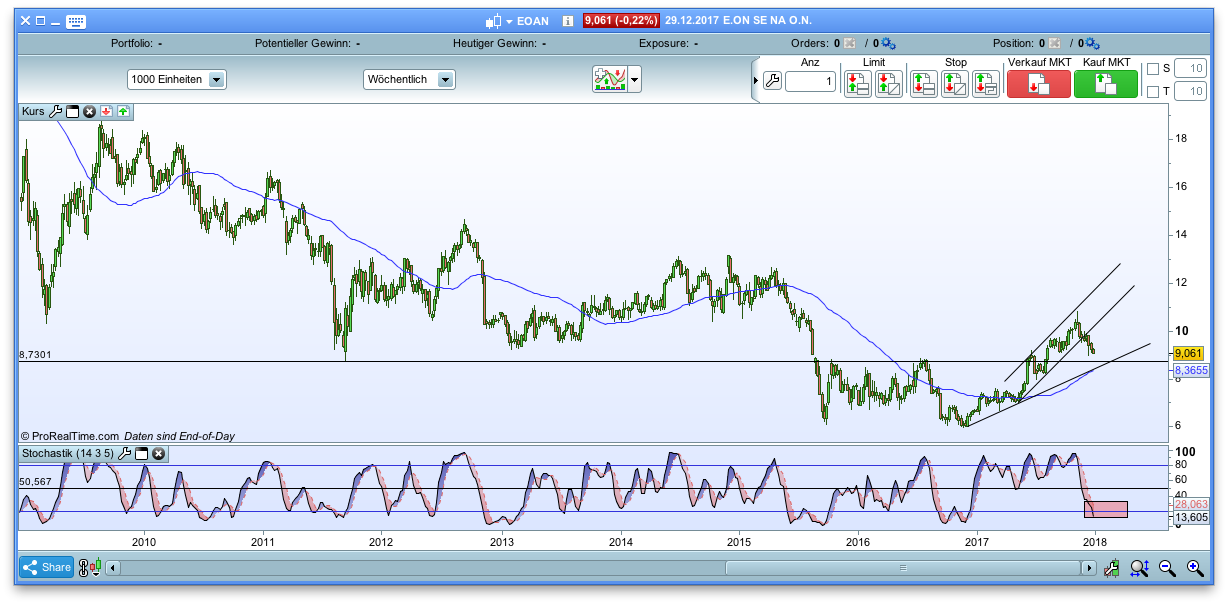Viewport: 1228px width, 605px height.
Task: Click the Anz quantity input field
Action: tap(810, 82)
